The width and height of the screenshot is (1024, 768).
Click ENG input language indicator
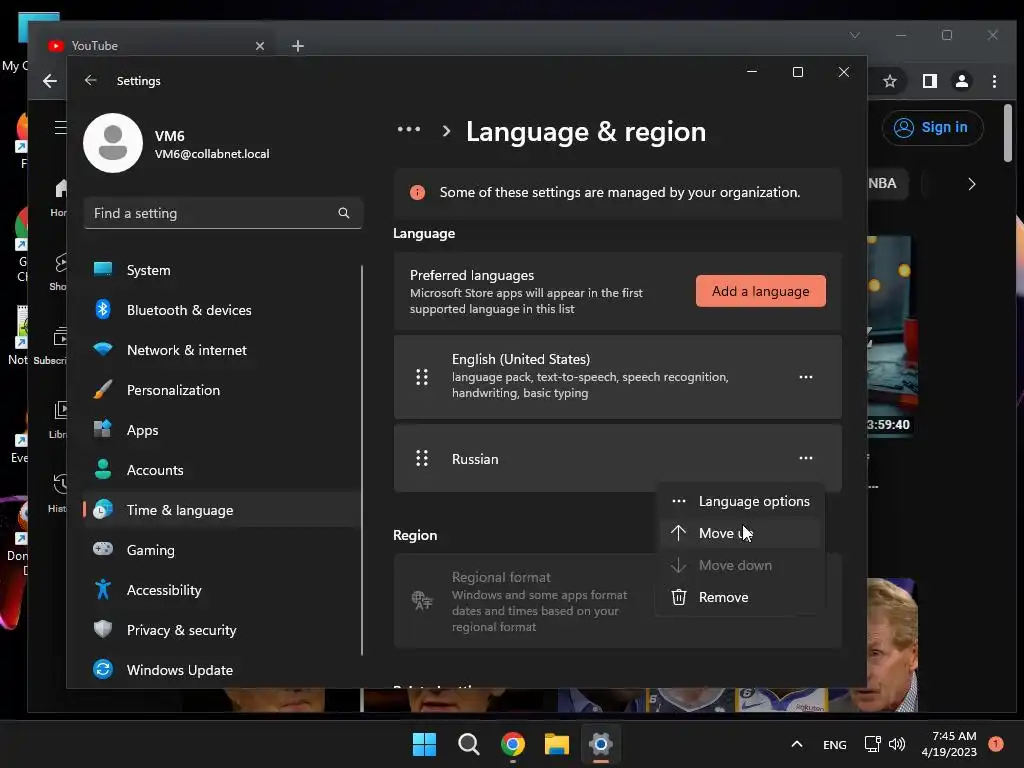pos(835,744)
